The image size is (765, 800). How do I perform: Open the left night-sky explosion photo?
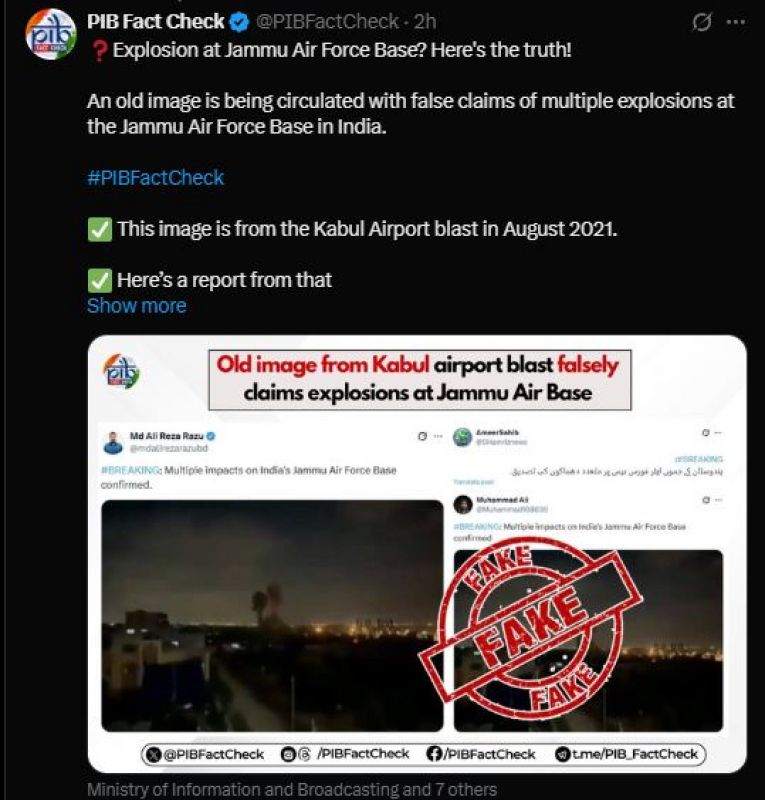tap(272, 614)
